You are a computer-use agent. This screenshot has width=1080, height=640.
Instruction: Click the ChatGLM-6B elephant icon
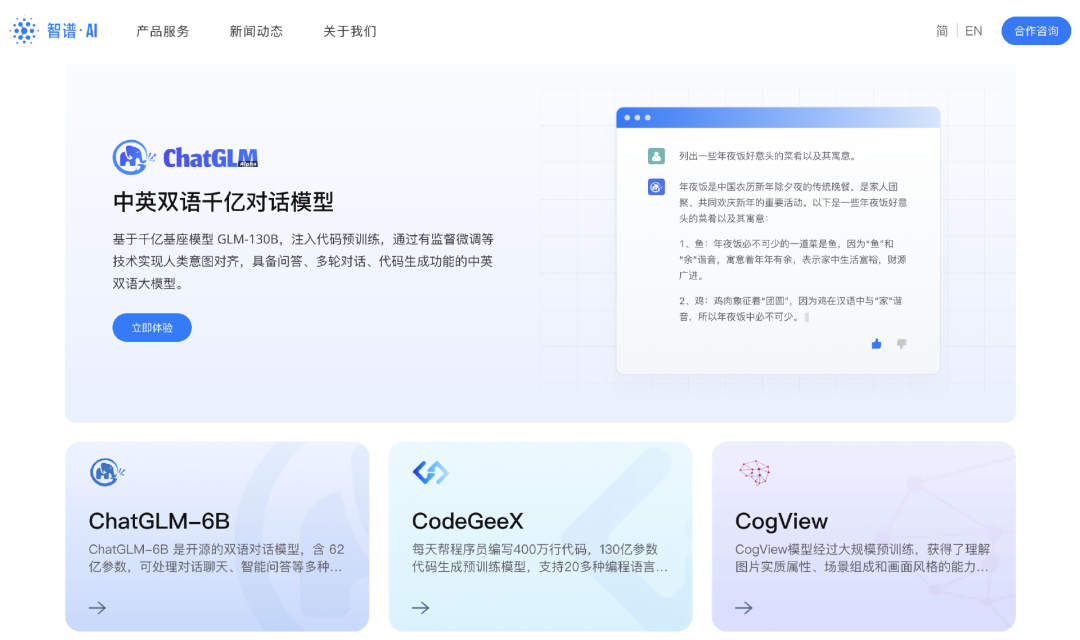tap(107, 473)
